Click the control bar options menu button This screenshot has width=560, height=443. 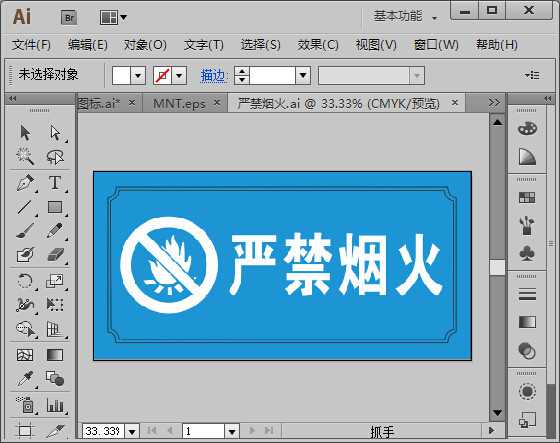point(532,75)
